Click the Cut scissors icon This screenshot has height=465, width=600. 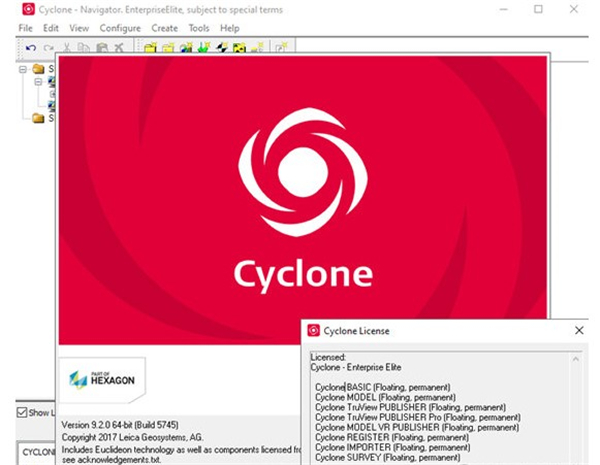[x=68, y=48]
